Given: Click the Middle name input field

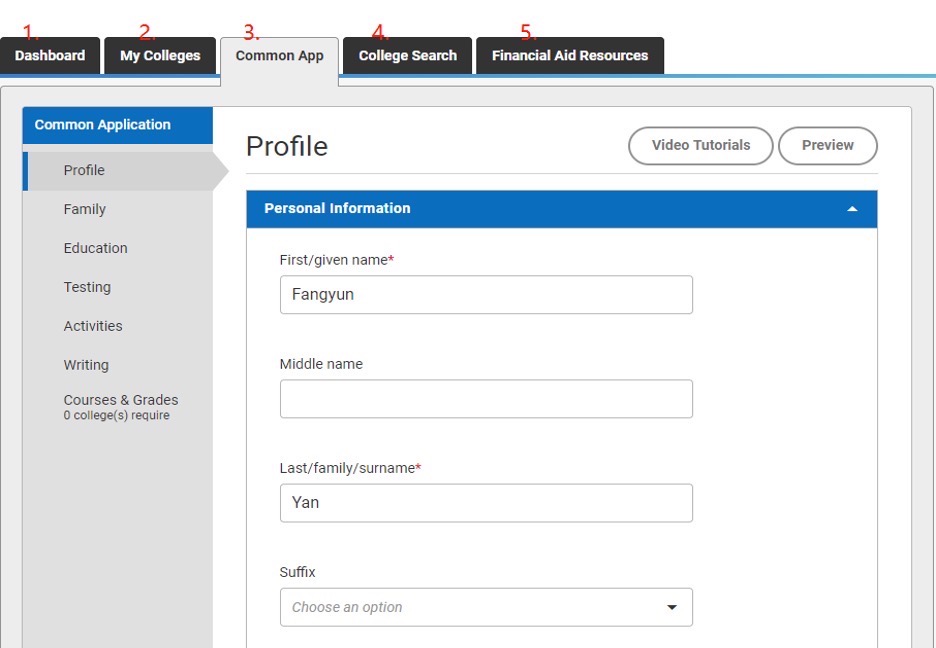Looking at the screenshot, I should (x=486, y=399).
